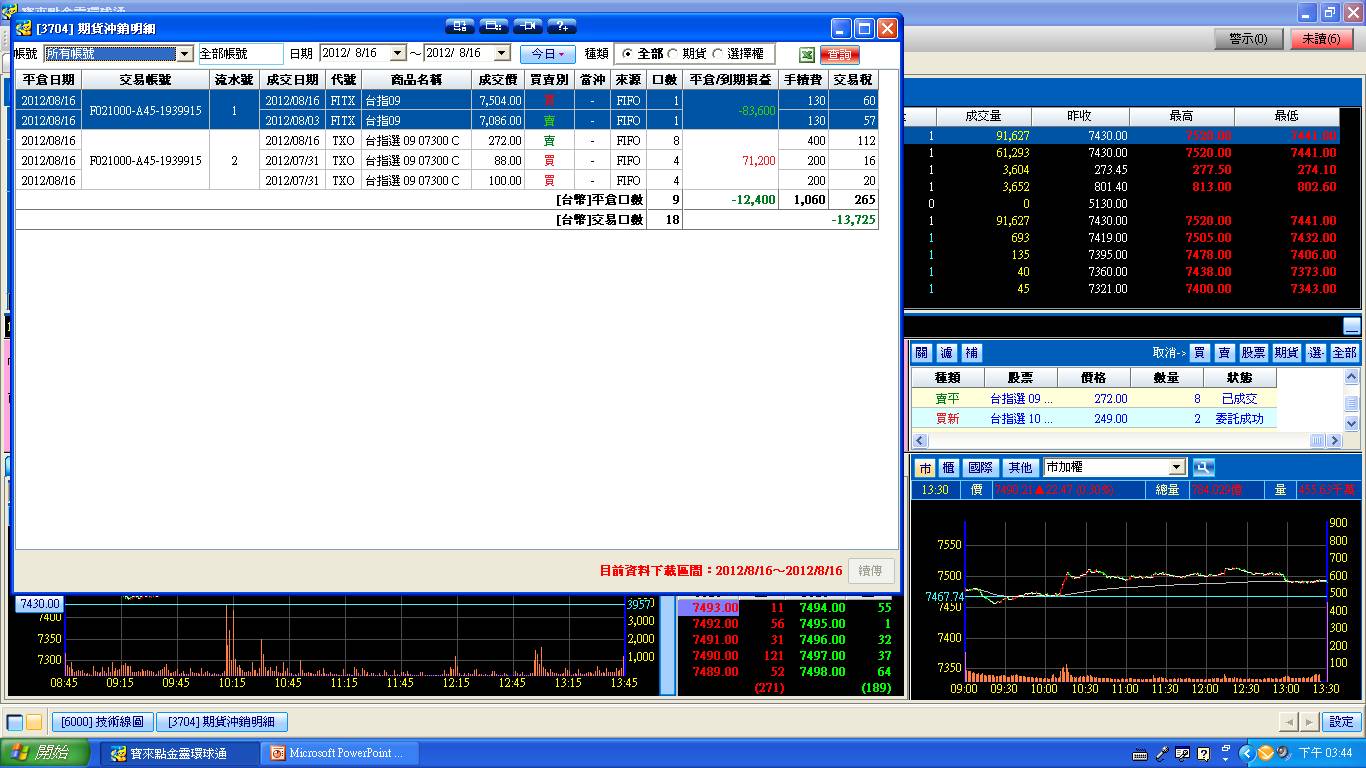Image resolution: width=1366 pixels, height=768 pixels.
Task: Cancel 股票 orders button
Action: (x=1254, y=353)
